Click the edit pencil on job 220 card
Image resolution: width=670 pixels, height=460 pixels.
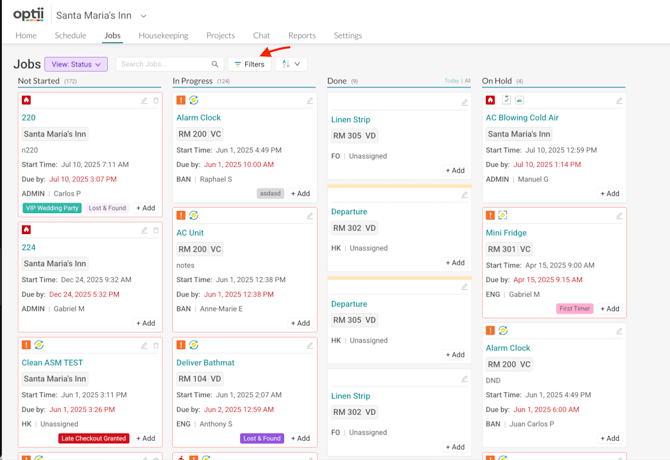pyautogui.click(x=144, y=101)
